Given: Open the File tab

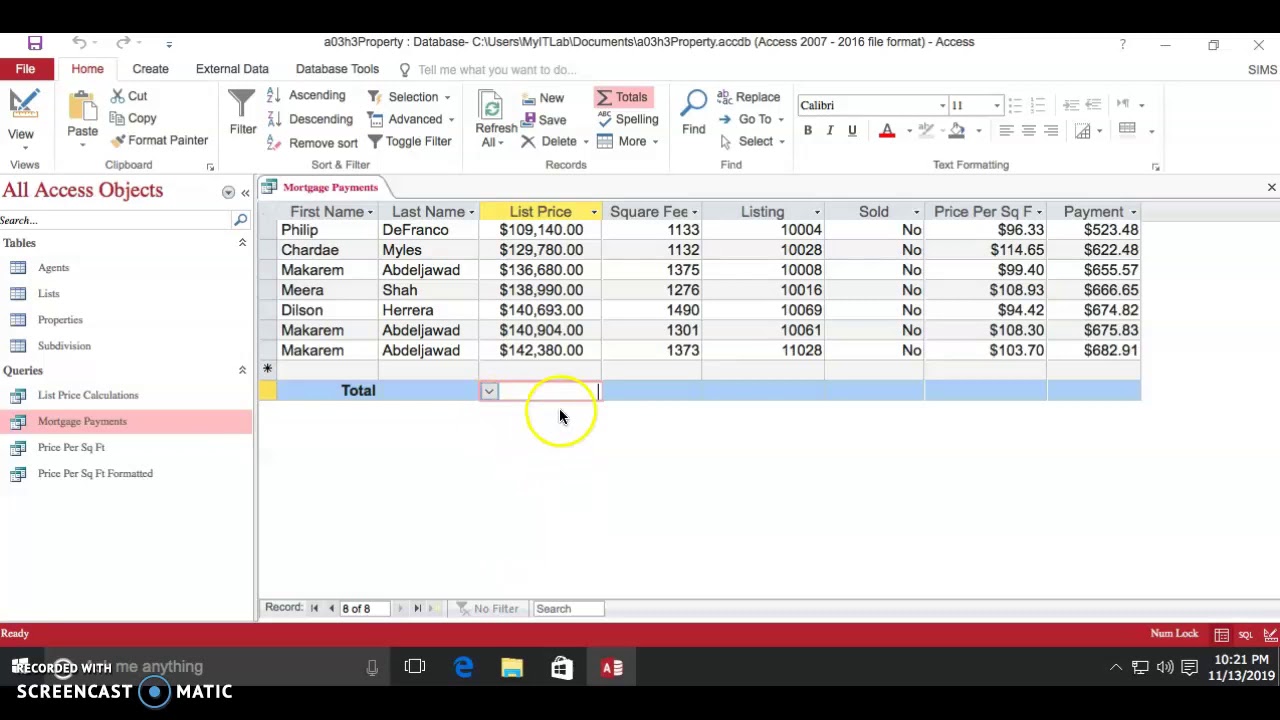Looking at the screenshot, I should click(x=25, y=69).
